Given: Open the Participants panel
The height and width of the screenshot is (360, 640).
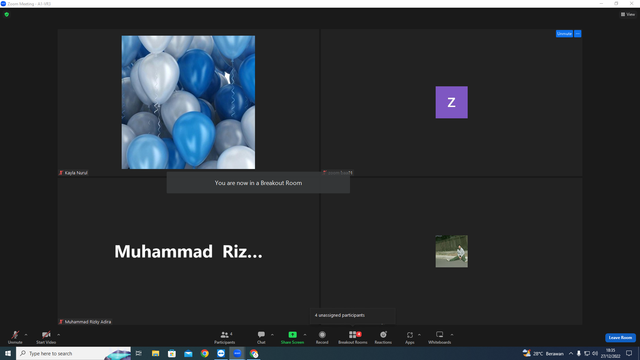Looking at the screenshot, I should (224, 337).
